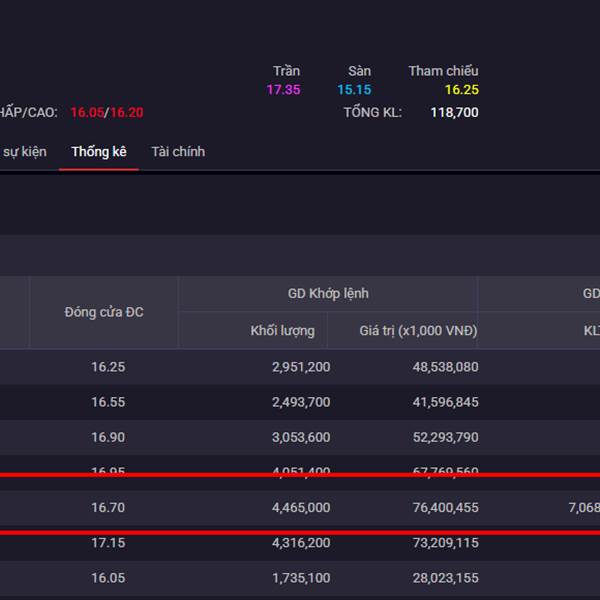Click the volume cell 4,465,000
600x600 pixels.
300,508
